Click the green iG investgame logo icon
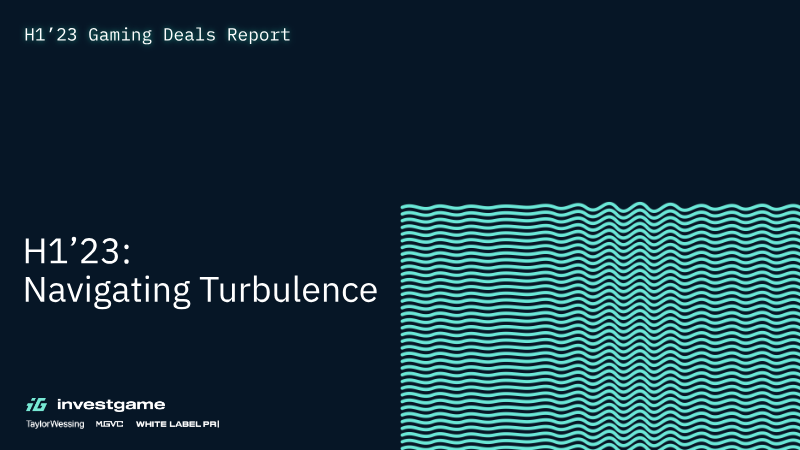800x450 pixels. click(36, 405)
